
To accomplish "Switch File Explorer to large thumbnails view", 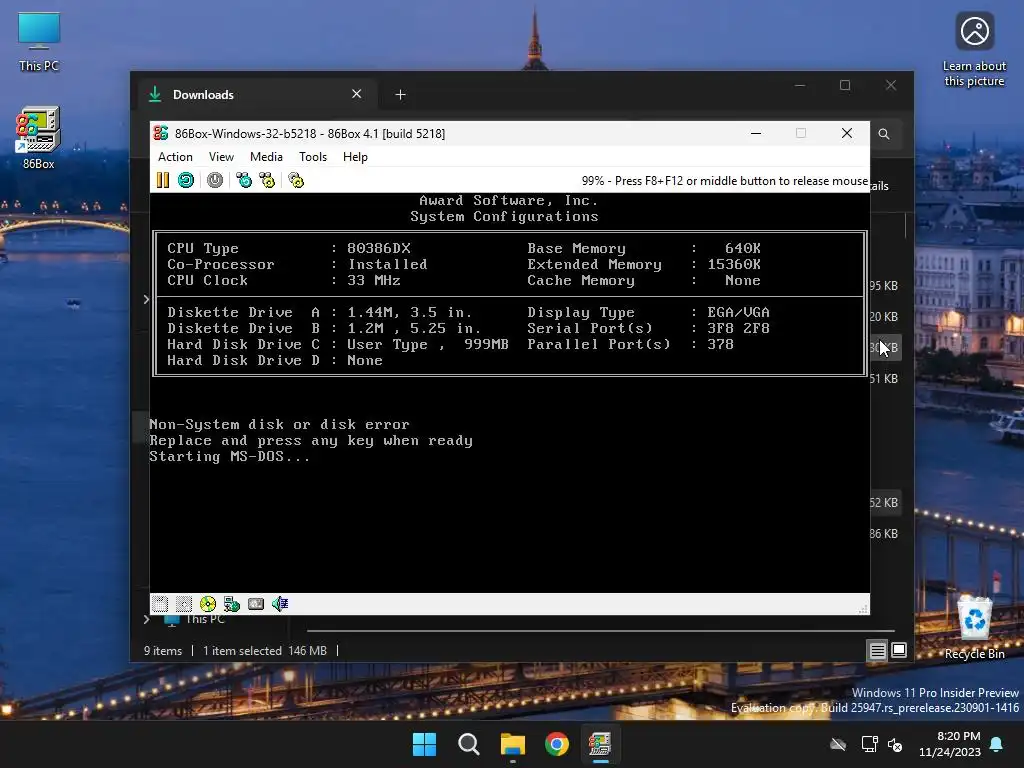I will (899, 650).
